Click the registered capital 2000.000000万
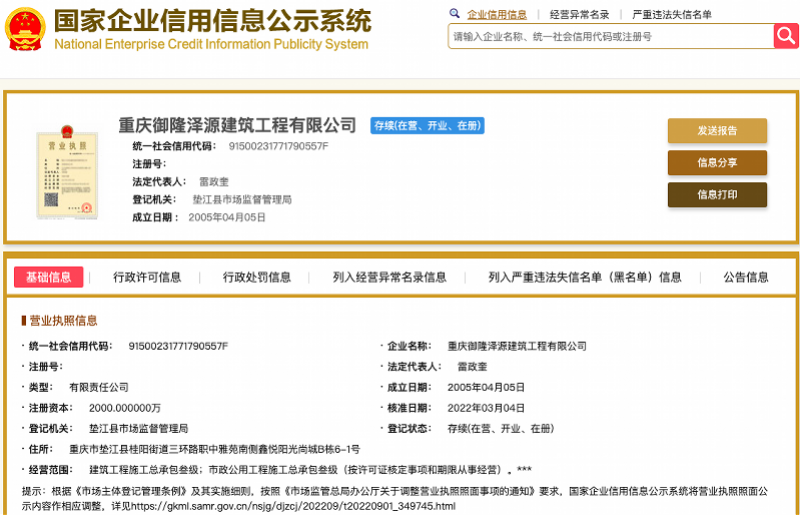The height and width of the screenshot is (515, 800). point(125,408)
